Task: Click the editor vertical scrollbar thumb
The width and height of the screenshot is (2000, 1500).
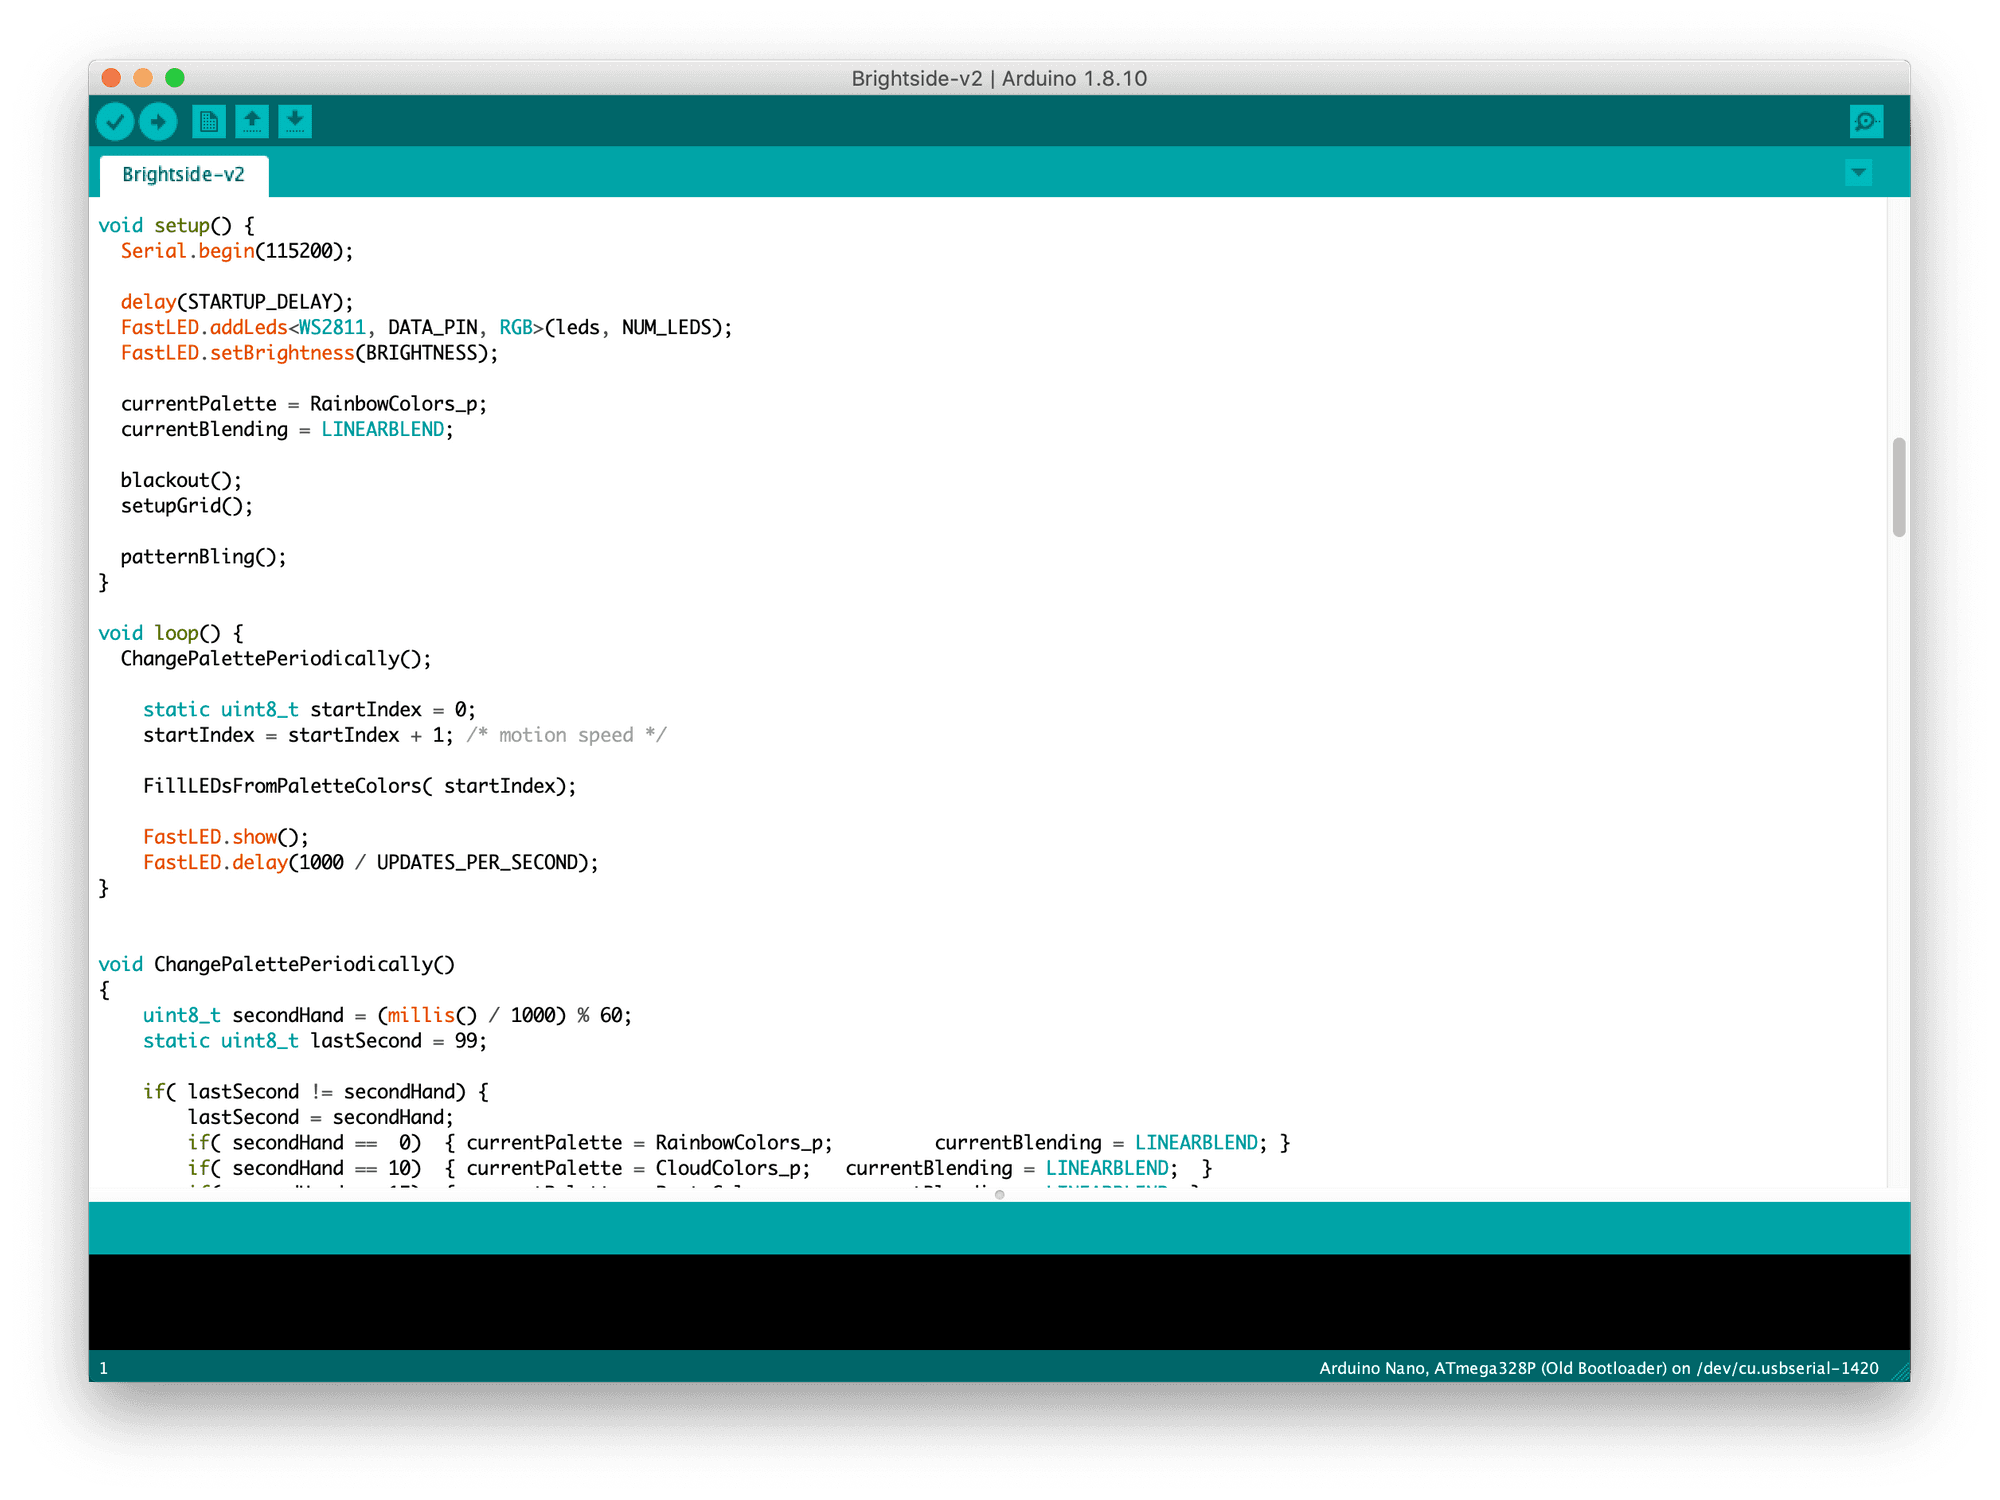Action: tap(1899, 487)
